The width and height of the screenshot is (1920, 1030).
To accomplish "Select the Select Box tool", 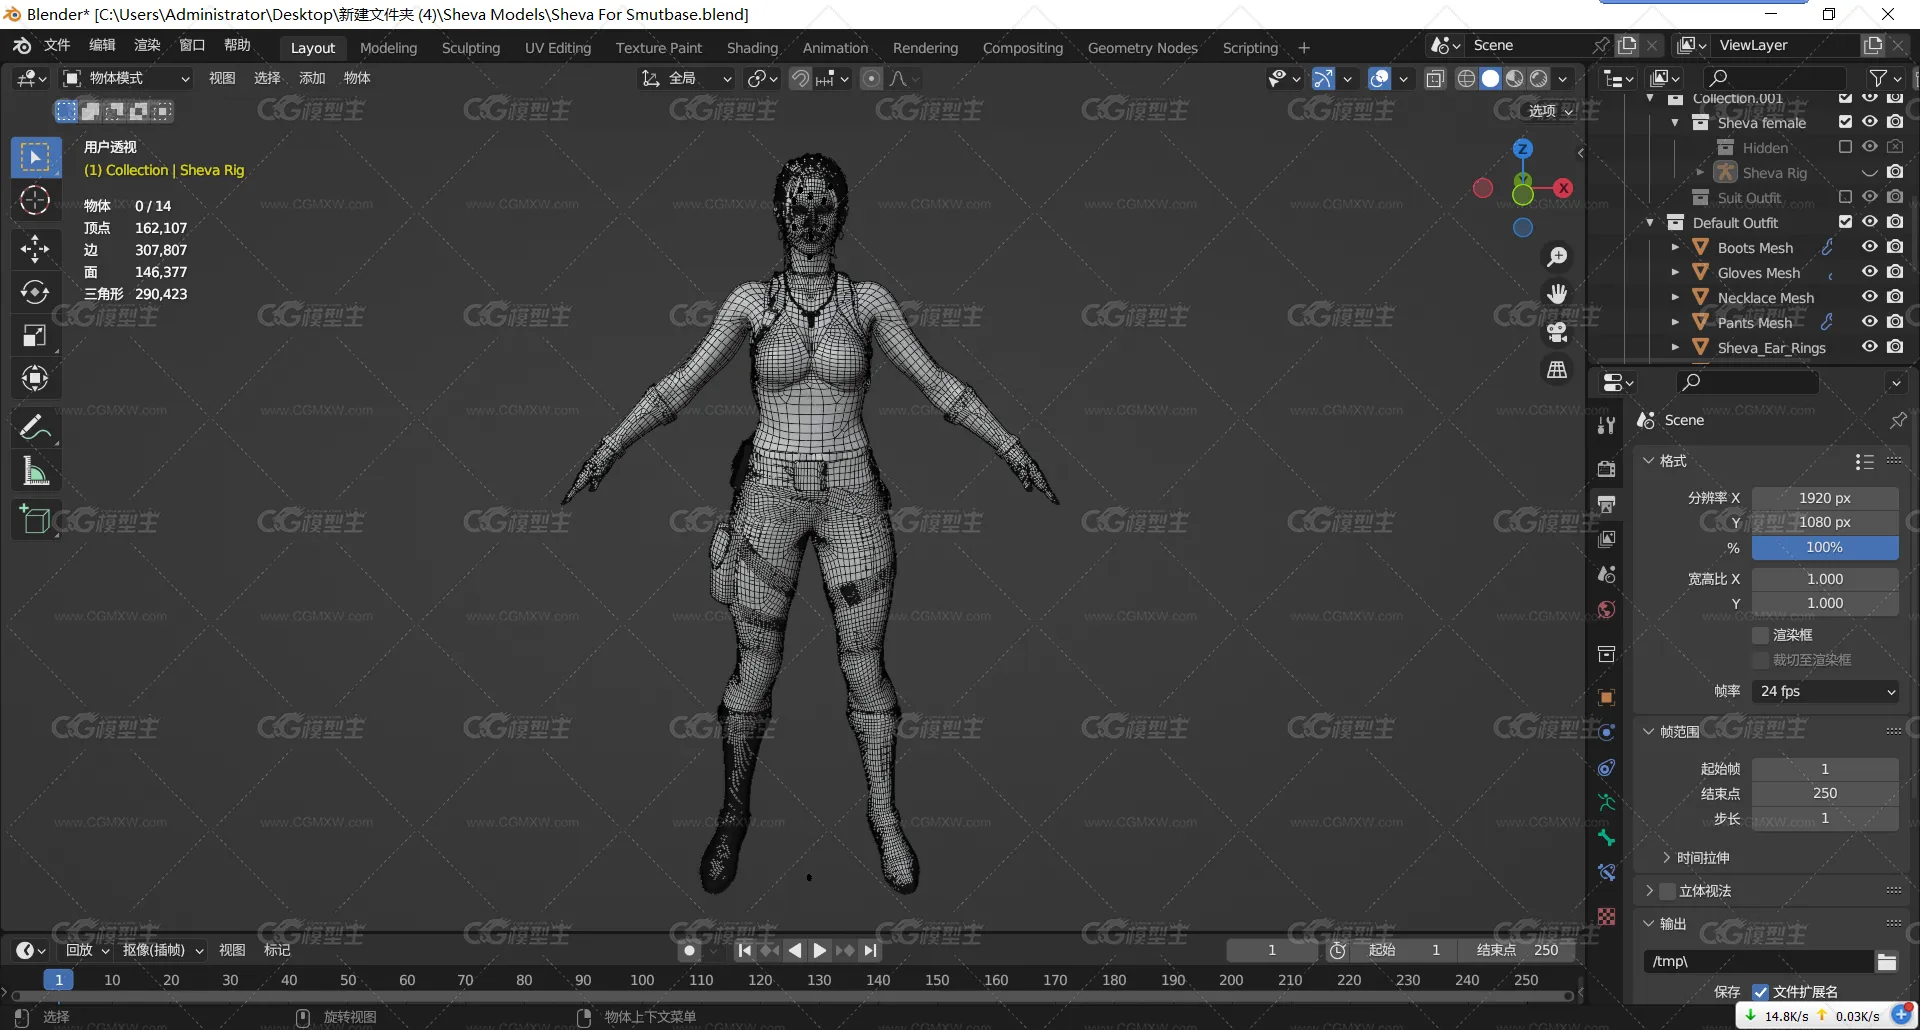I will coord(35,157).
